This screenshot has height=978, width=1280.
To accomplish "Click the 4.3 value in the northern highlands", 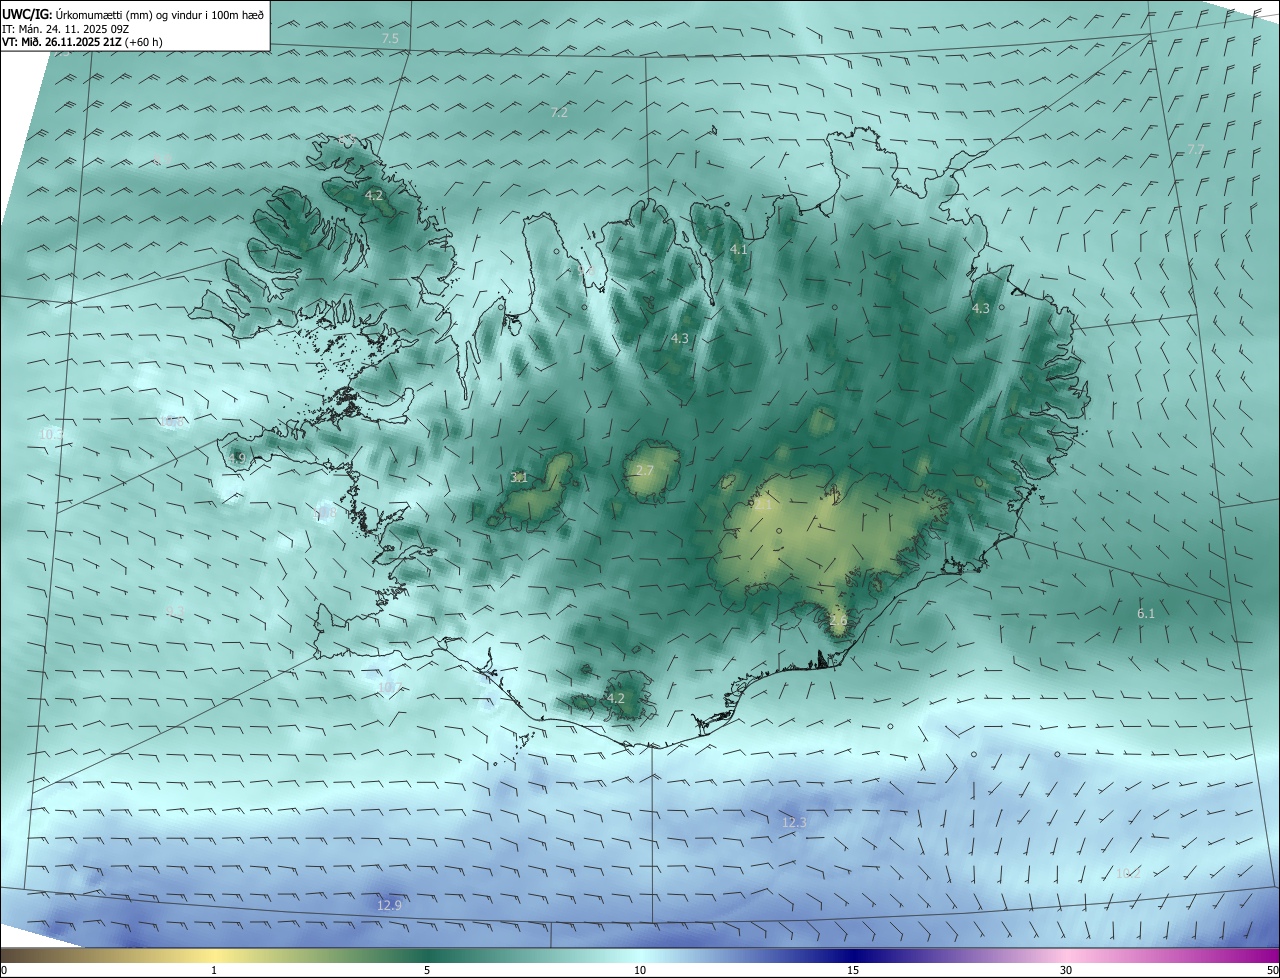I will [680, 339].
